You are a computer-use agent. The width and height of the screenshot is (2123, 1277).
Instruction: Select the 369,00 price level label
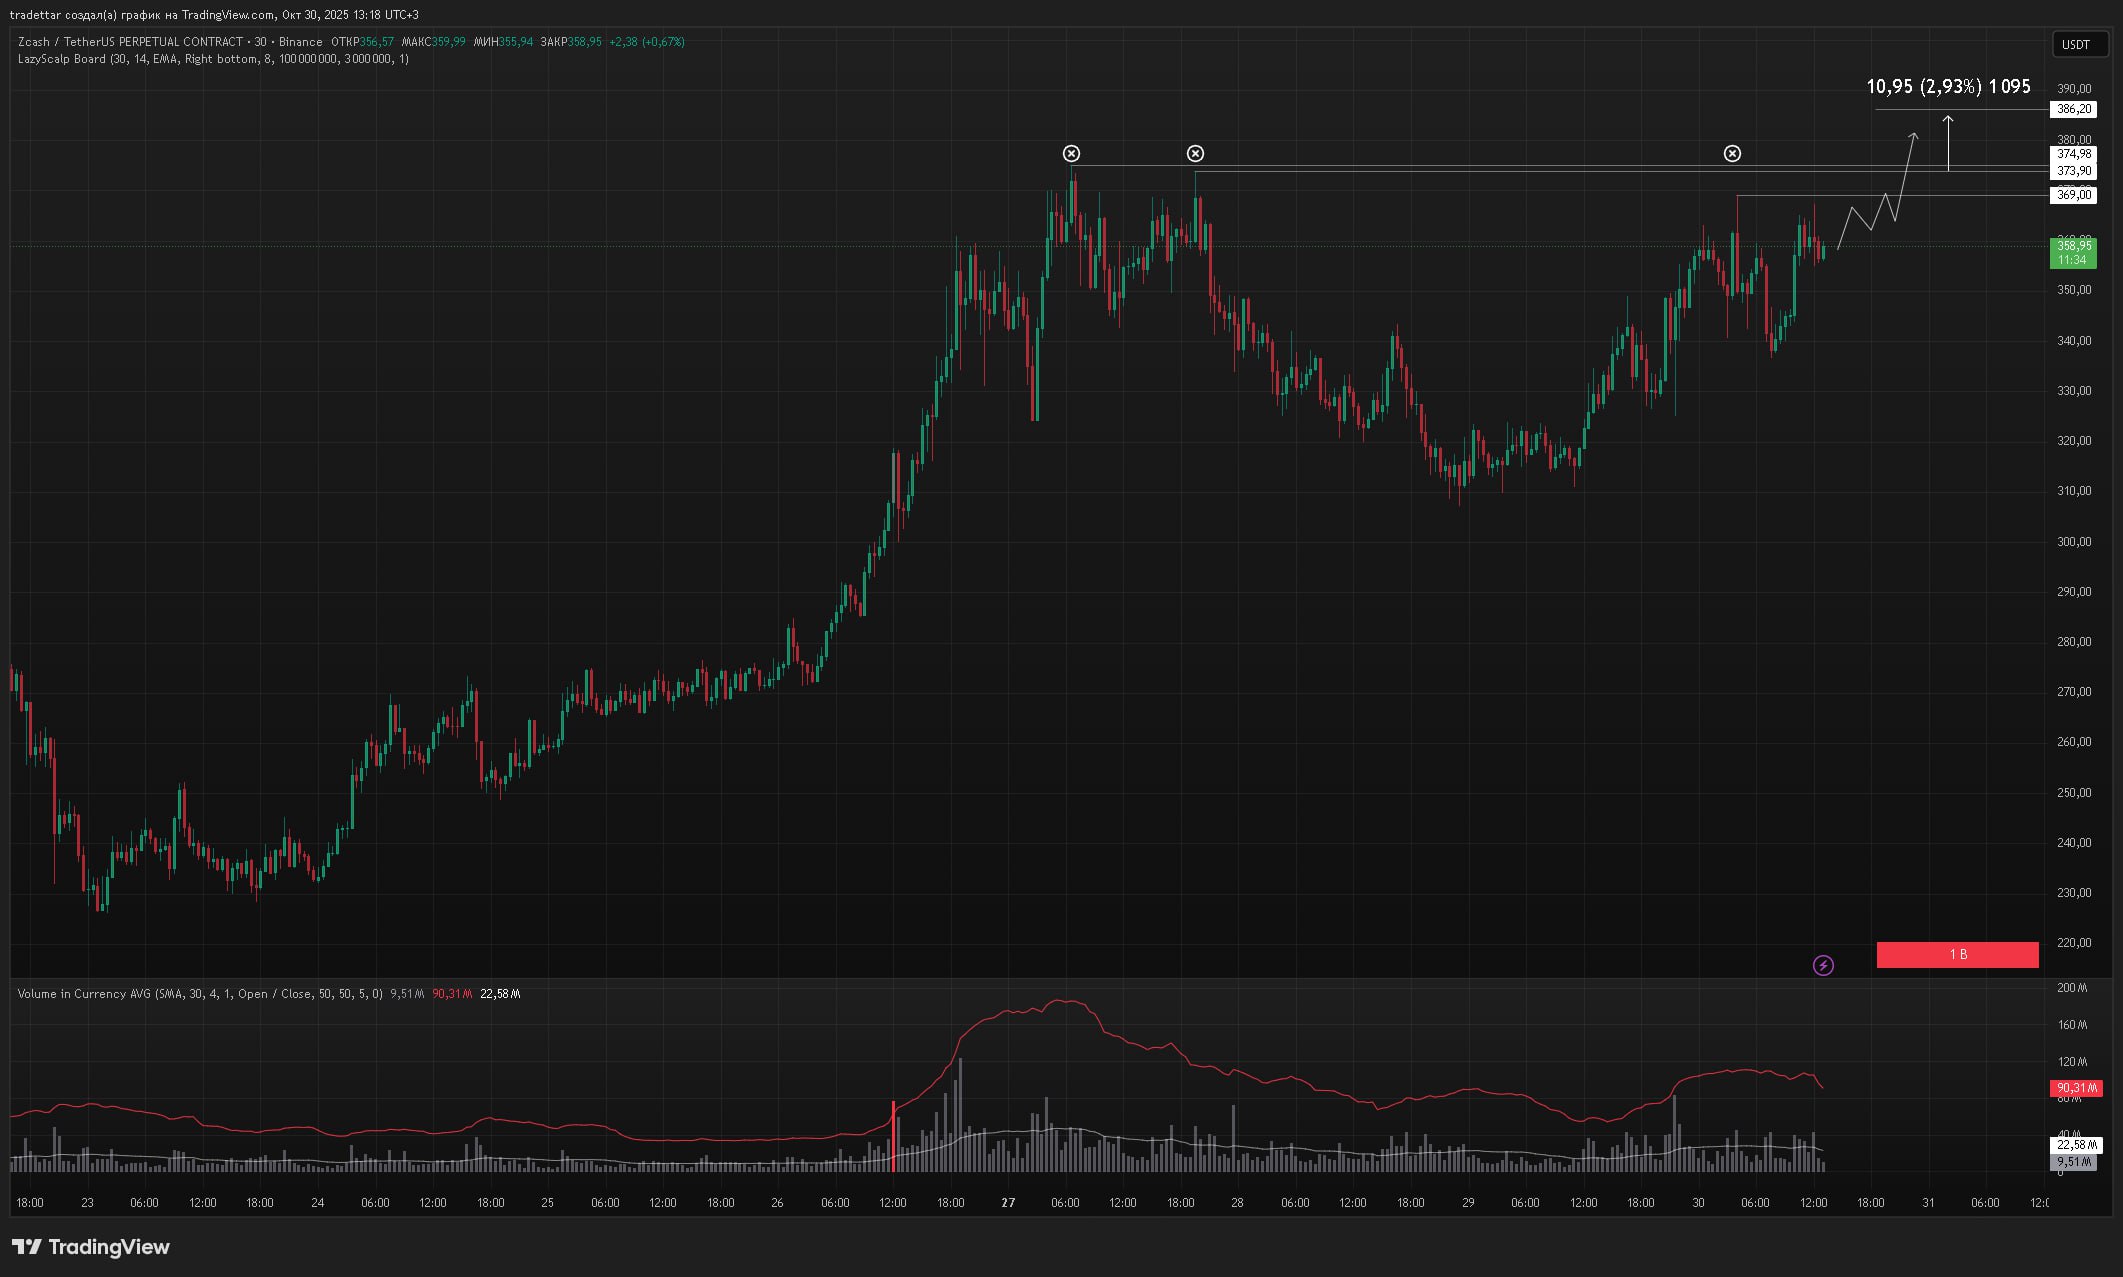(x=2074, y=195)
